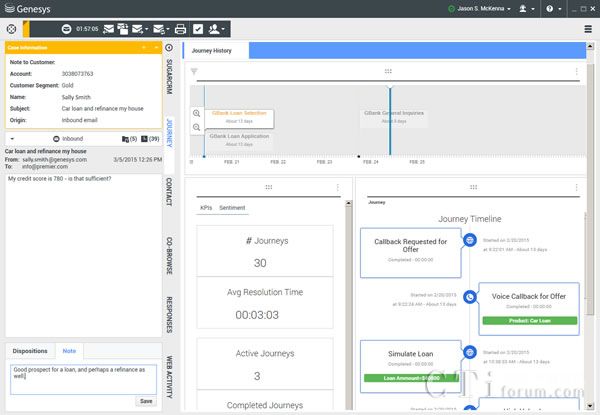The width and height of the screenshot is (600, 415).
Task: Click the green agent ready status icon
Action: pos(452,9)
